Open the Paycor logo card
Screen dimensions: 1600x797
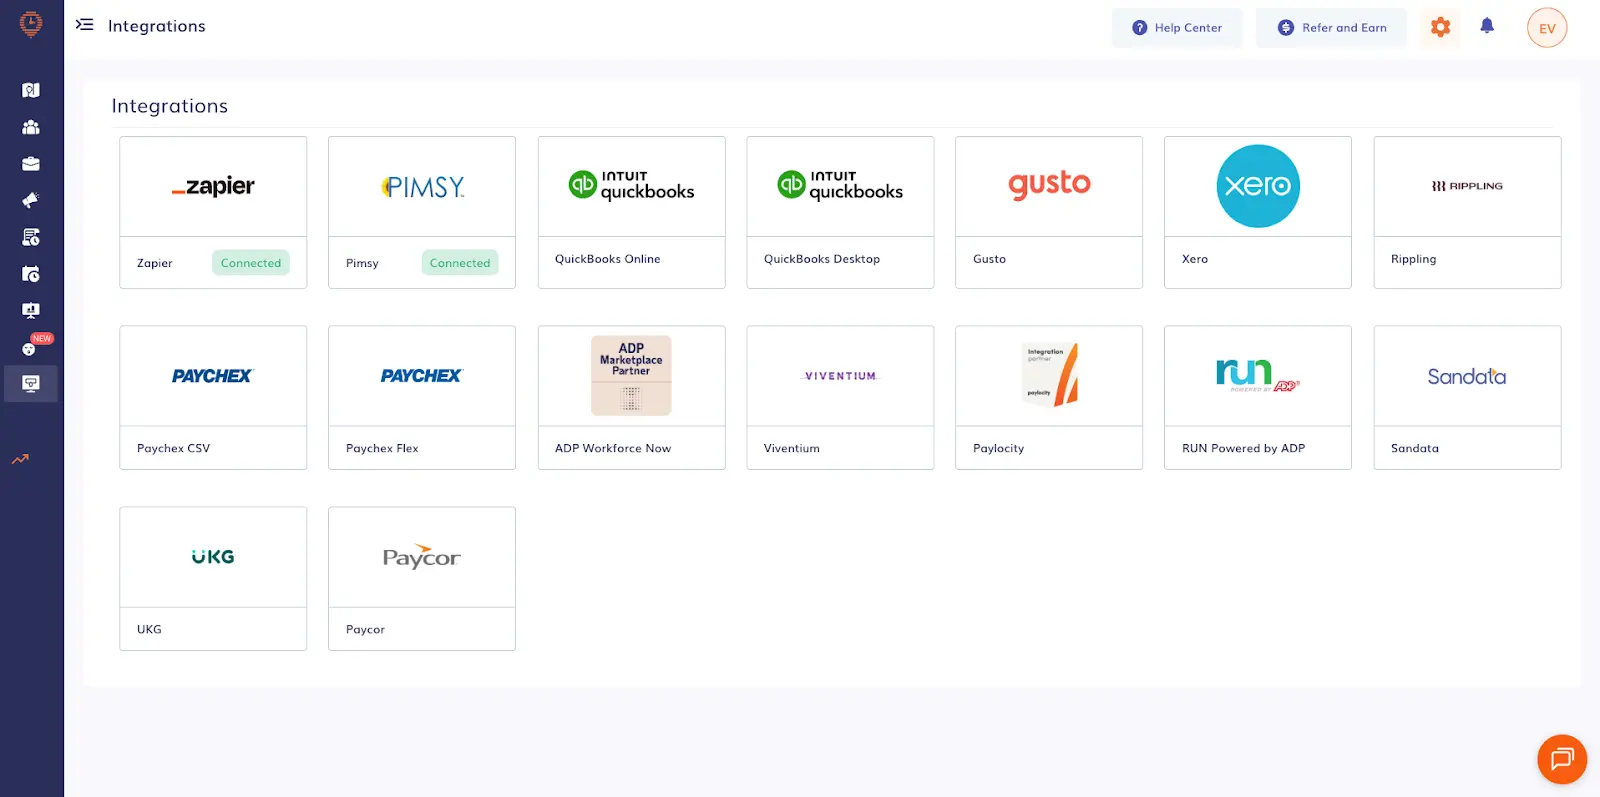click(422, 557)
